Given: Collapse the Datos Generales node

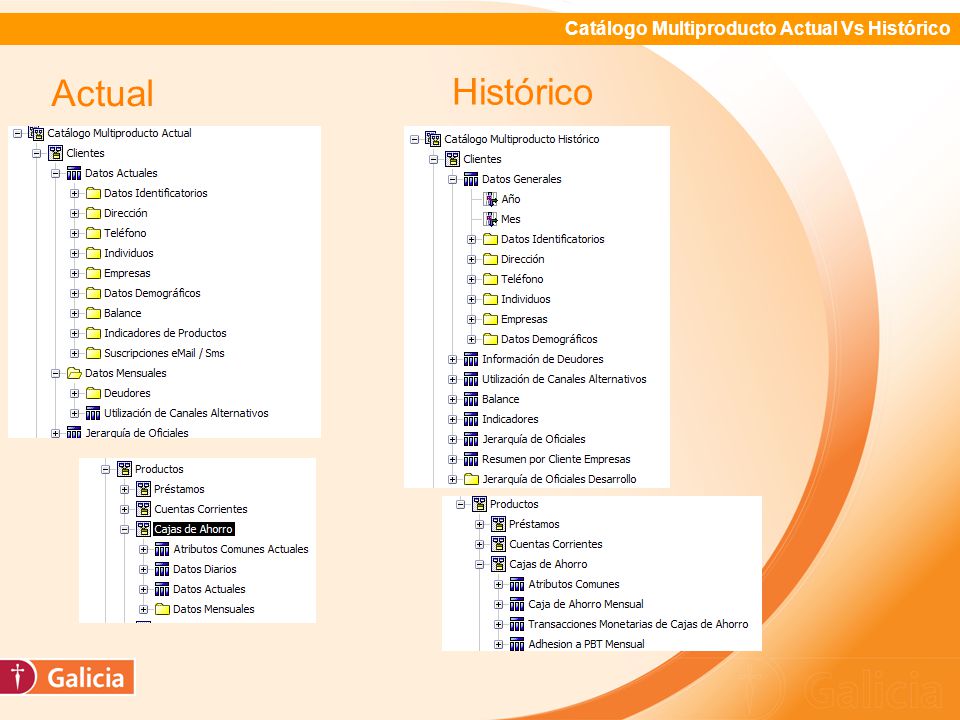Looking at the screenshot, I should tap(452, 180).
